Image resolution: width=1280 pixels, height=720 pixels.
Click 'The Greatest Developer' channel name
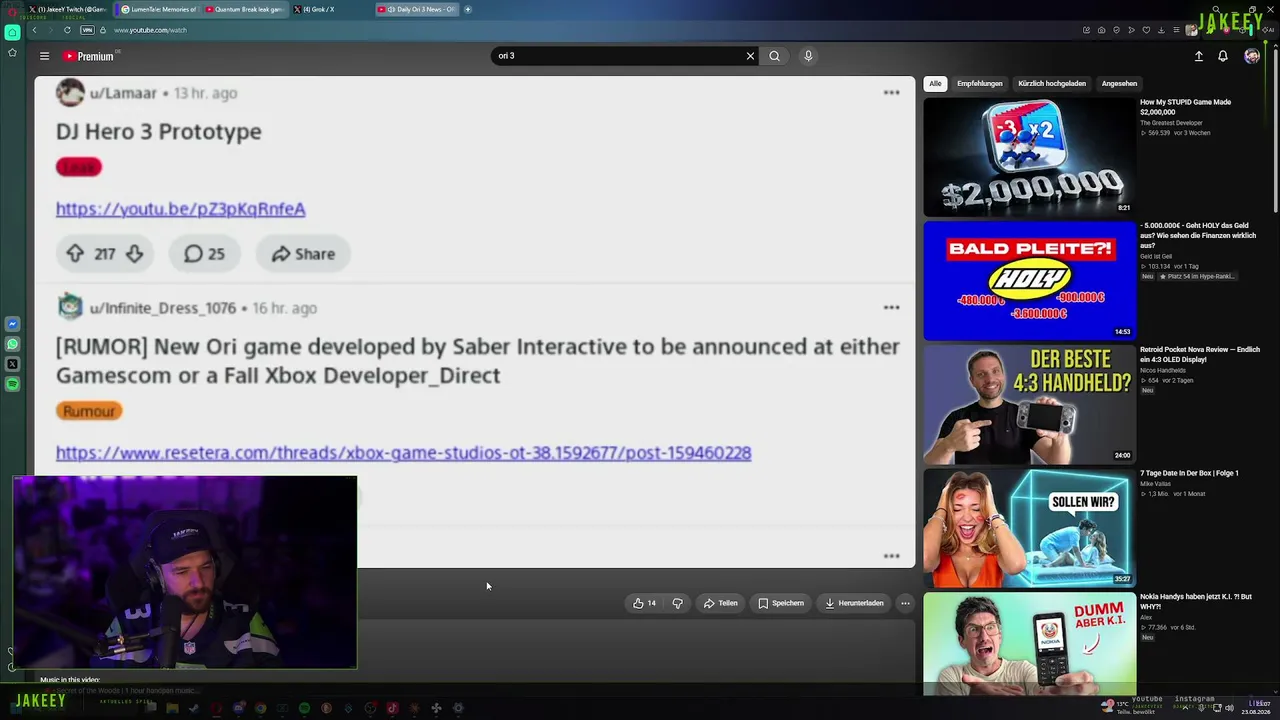(x=1171, y=123)
